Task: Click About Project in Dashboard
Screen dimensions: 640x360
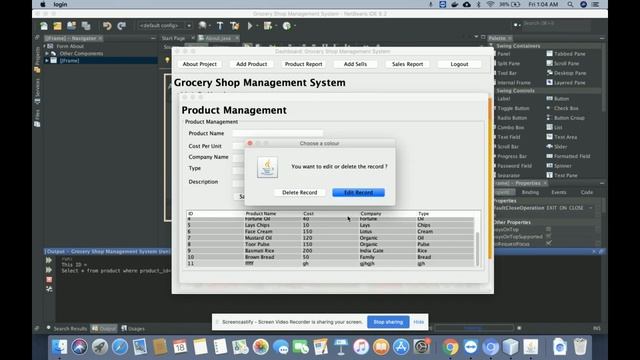Action: tap(200, 64)
